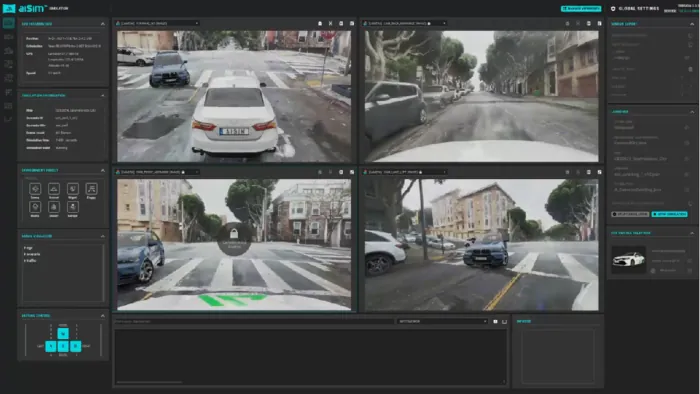
Task: Click the first icon in left sidebar
Action: tap(8, 23)
